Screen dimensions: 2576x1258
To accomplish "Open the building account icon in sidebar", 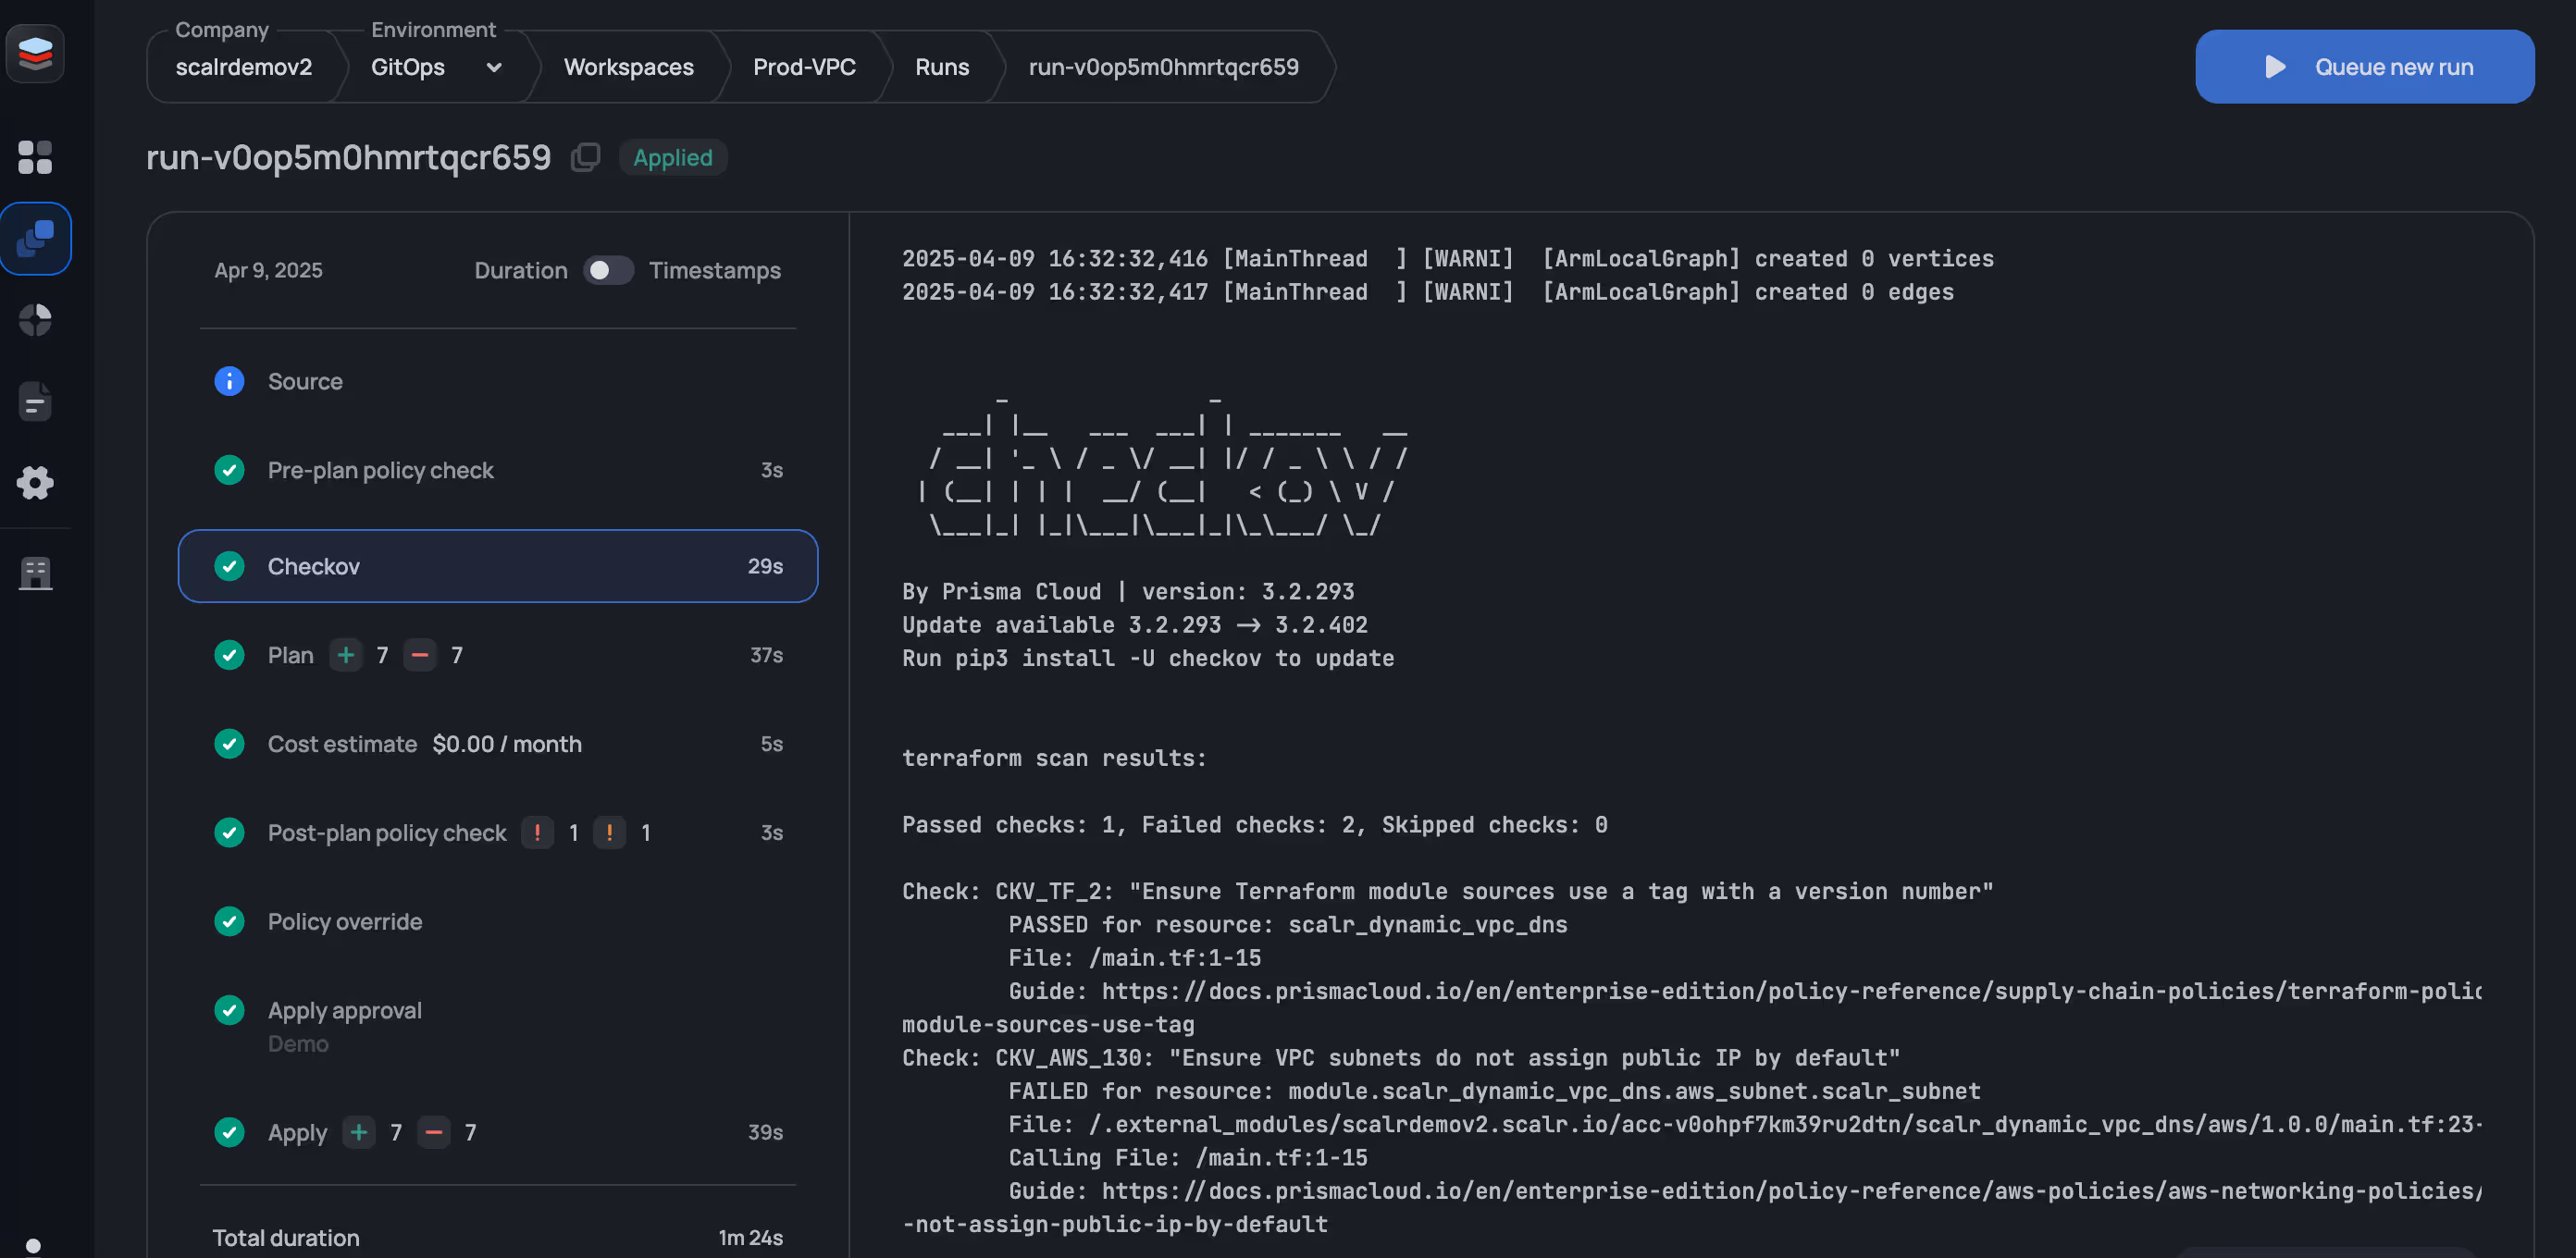I will coord(35,573).
